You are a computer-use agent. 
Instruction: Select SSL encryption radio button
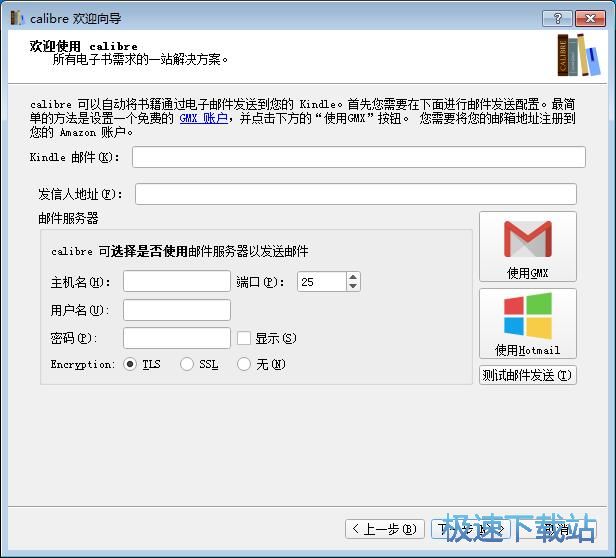tap(187, 364)
